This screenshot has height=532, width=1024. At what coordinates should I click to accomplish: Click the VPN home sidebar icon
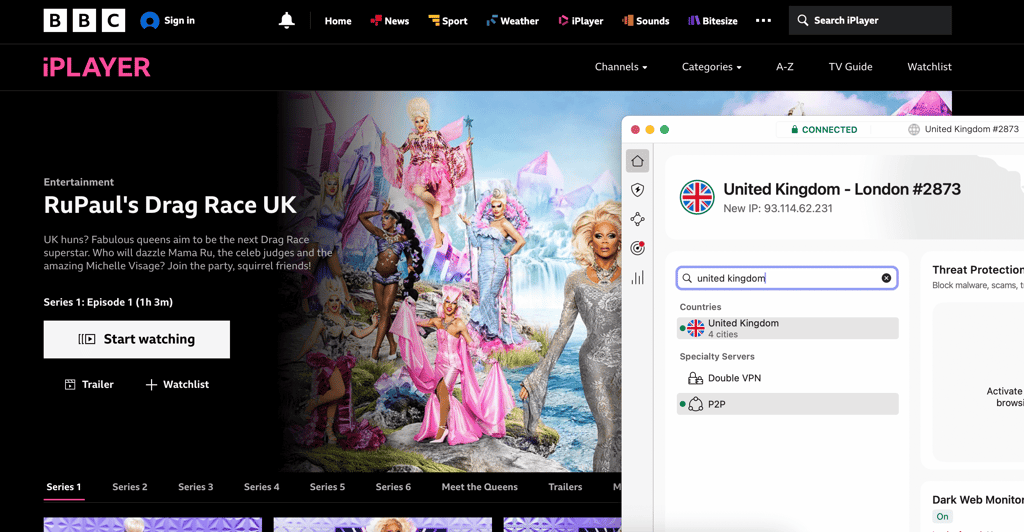tap(637, 161)
